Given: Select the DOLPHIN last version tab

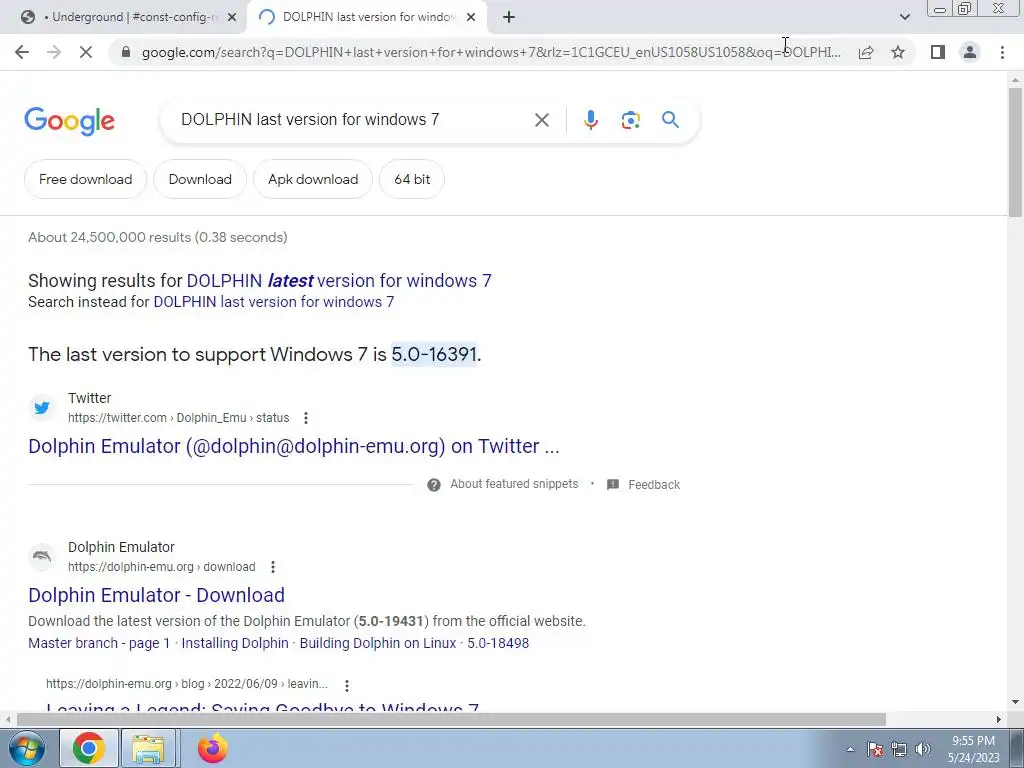Looking at the screenshot, I should coord(368,17).
